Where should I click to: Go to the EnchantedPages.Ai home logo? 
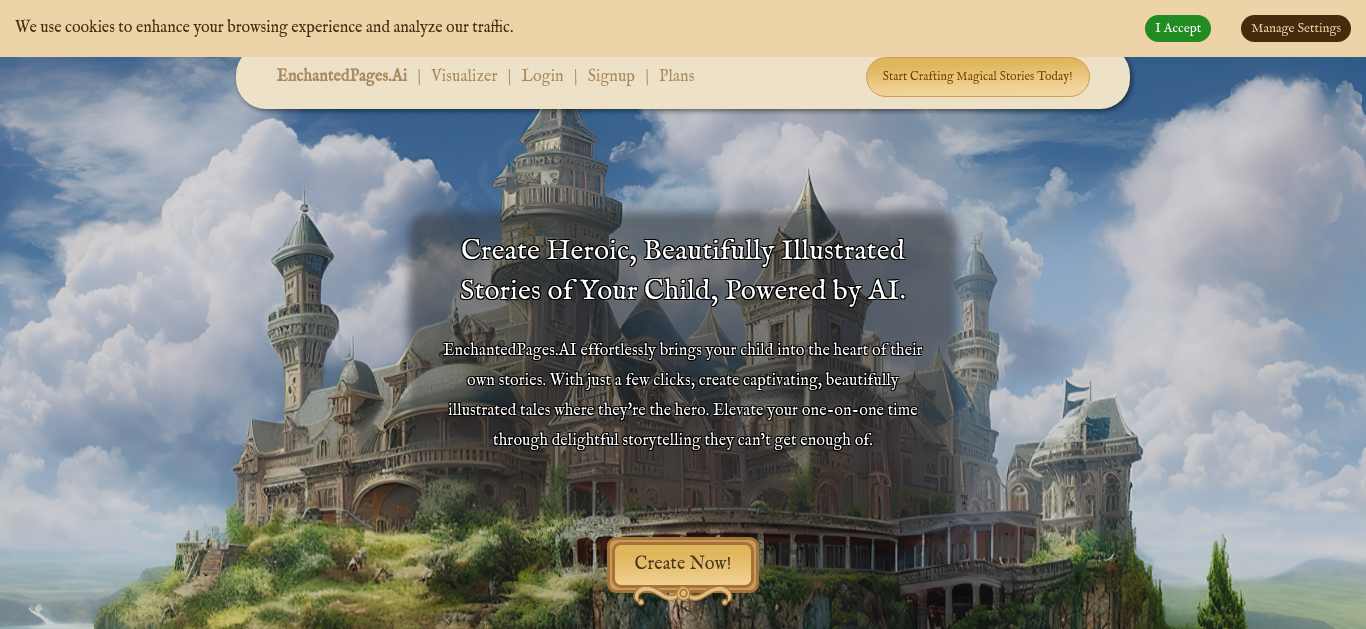point(342,76)
